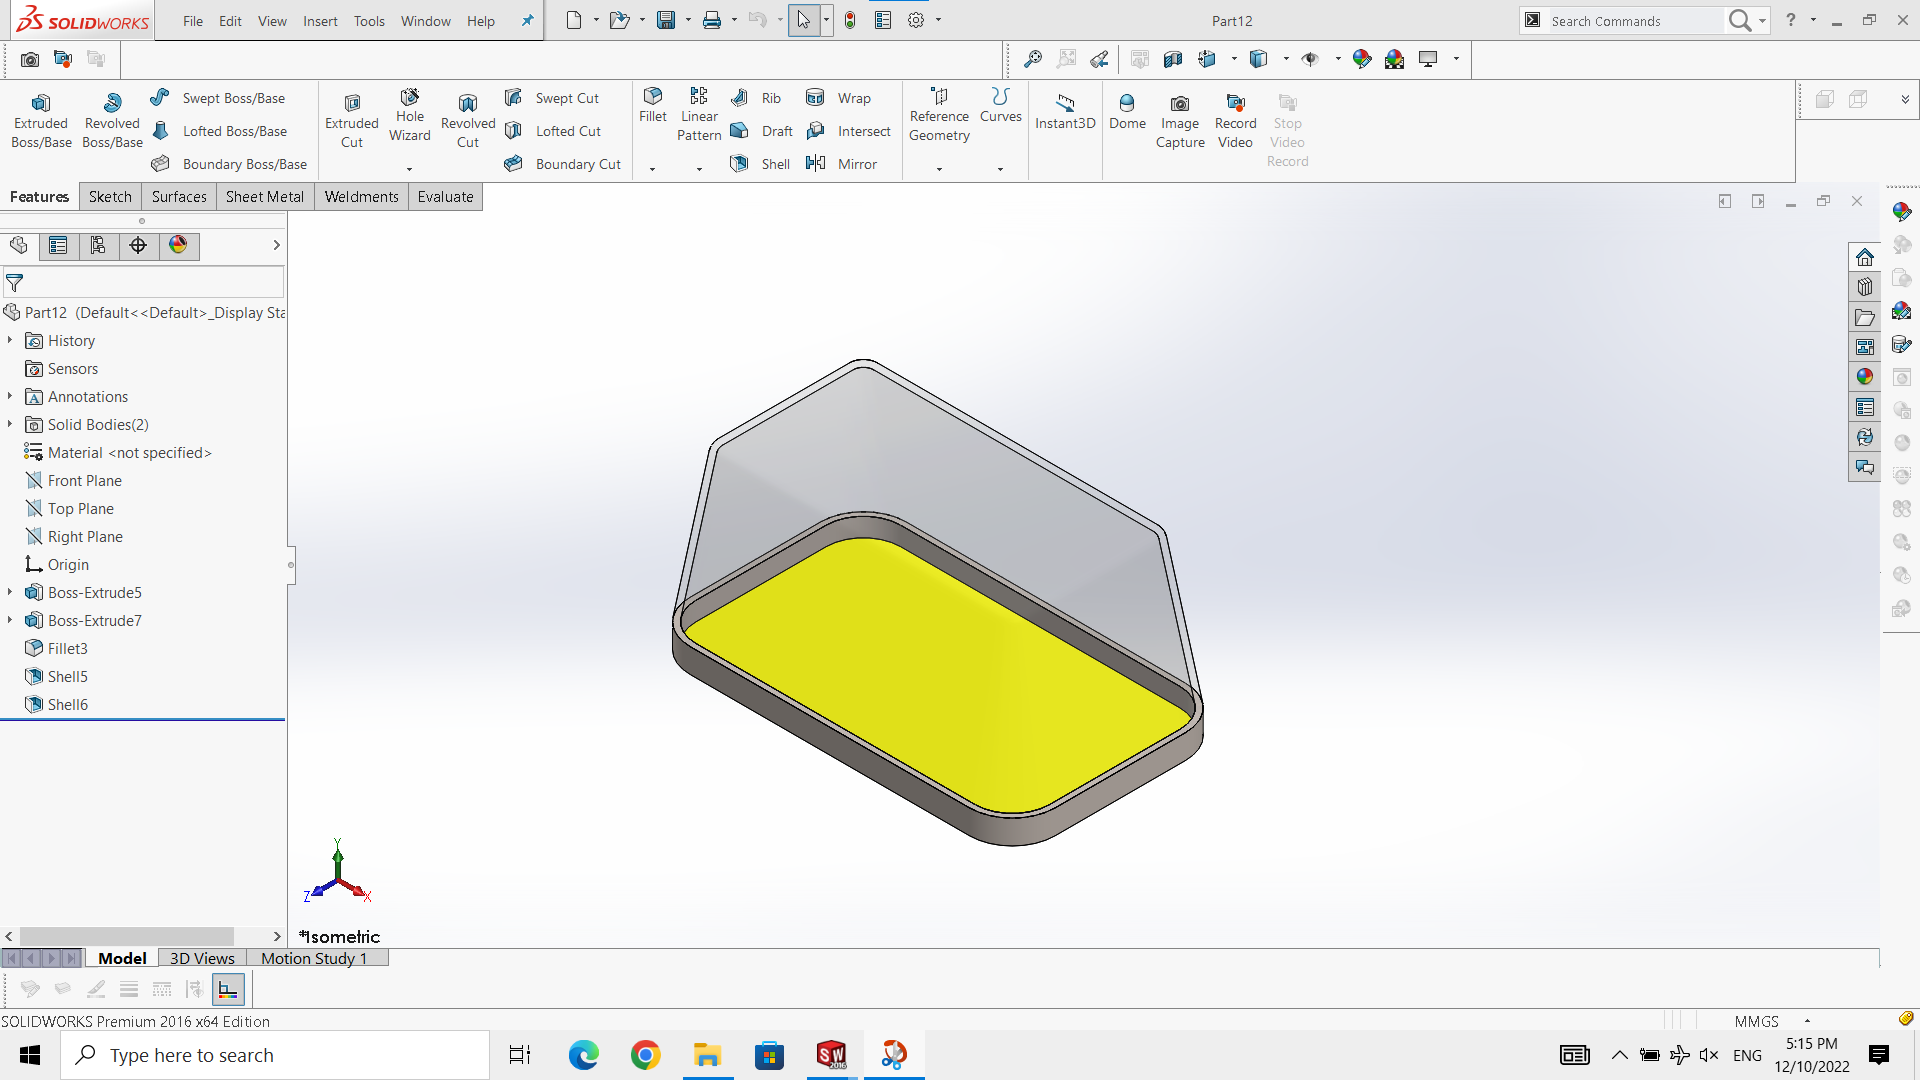Activate the Revolved Cut tool
This screenshot has width=1920, height=1080.
[468, 121]
